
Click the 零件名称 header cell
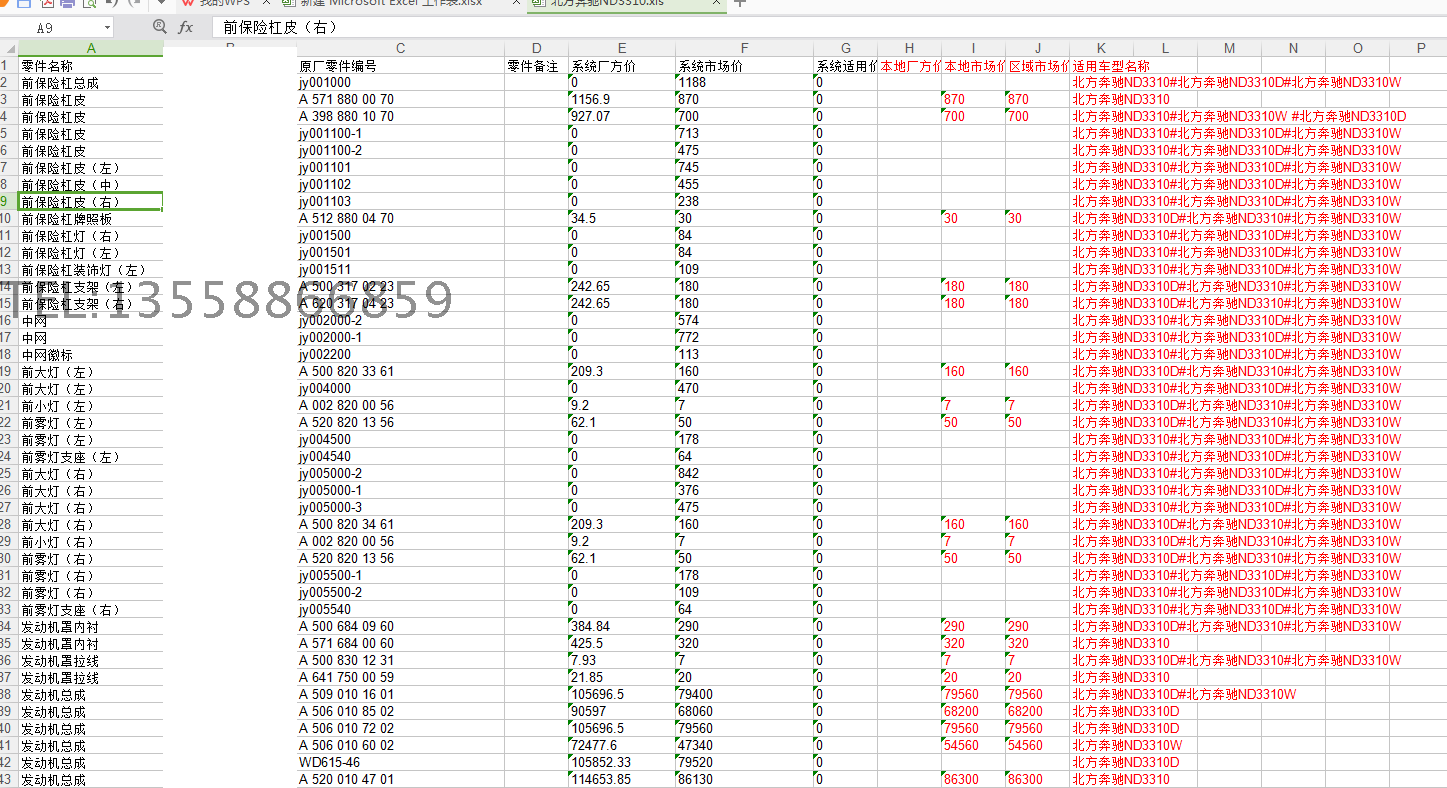click(x=91, y=66)
